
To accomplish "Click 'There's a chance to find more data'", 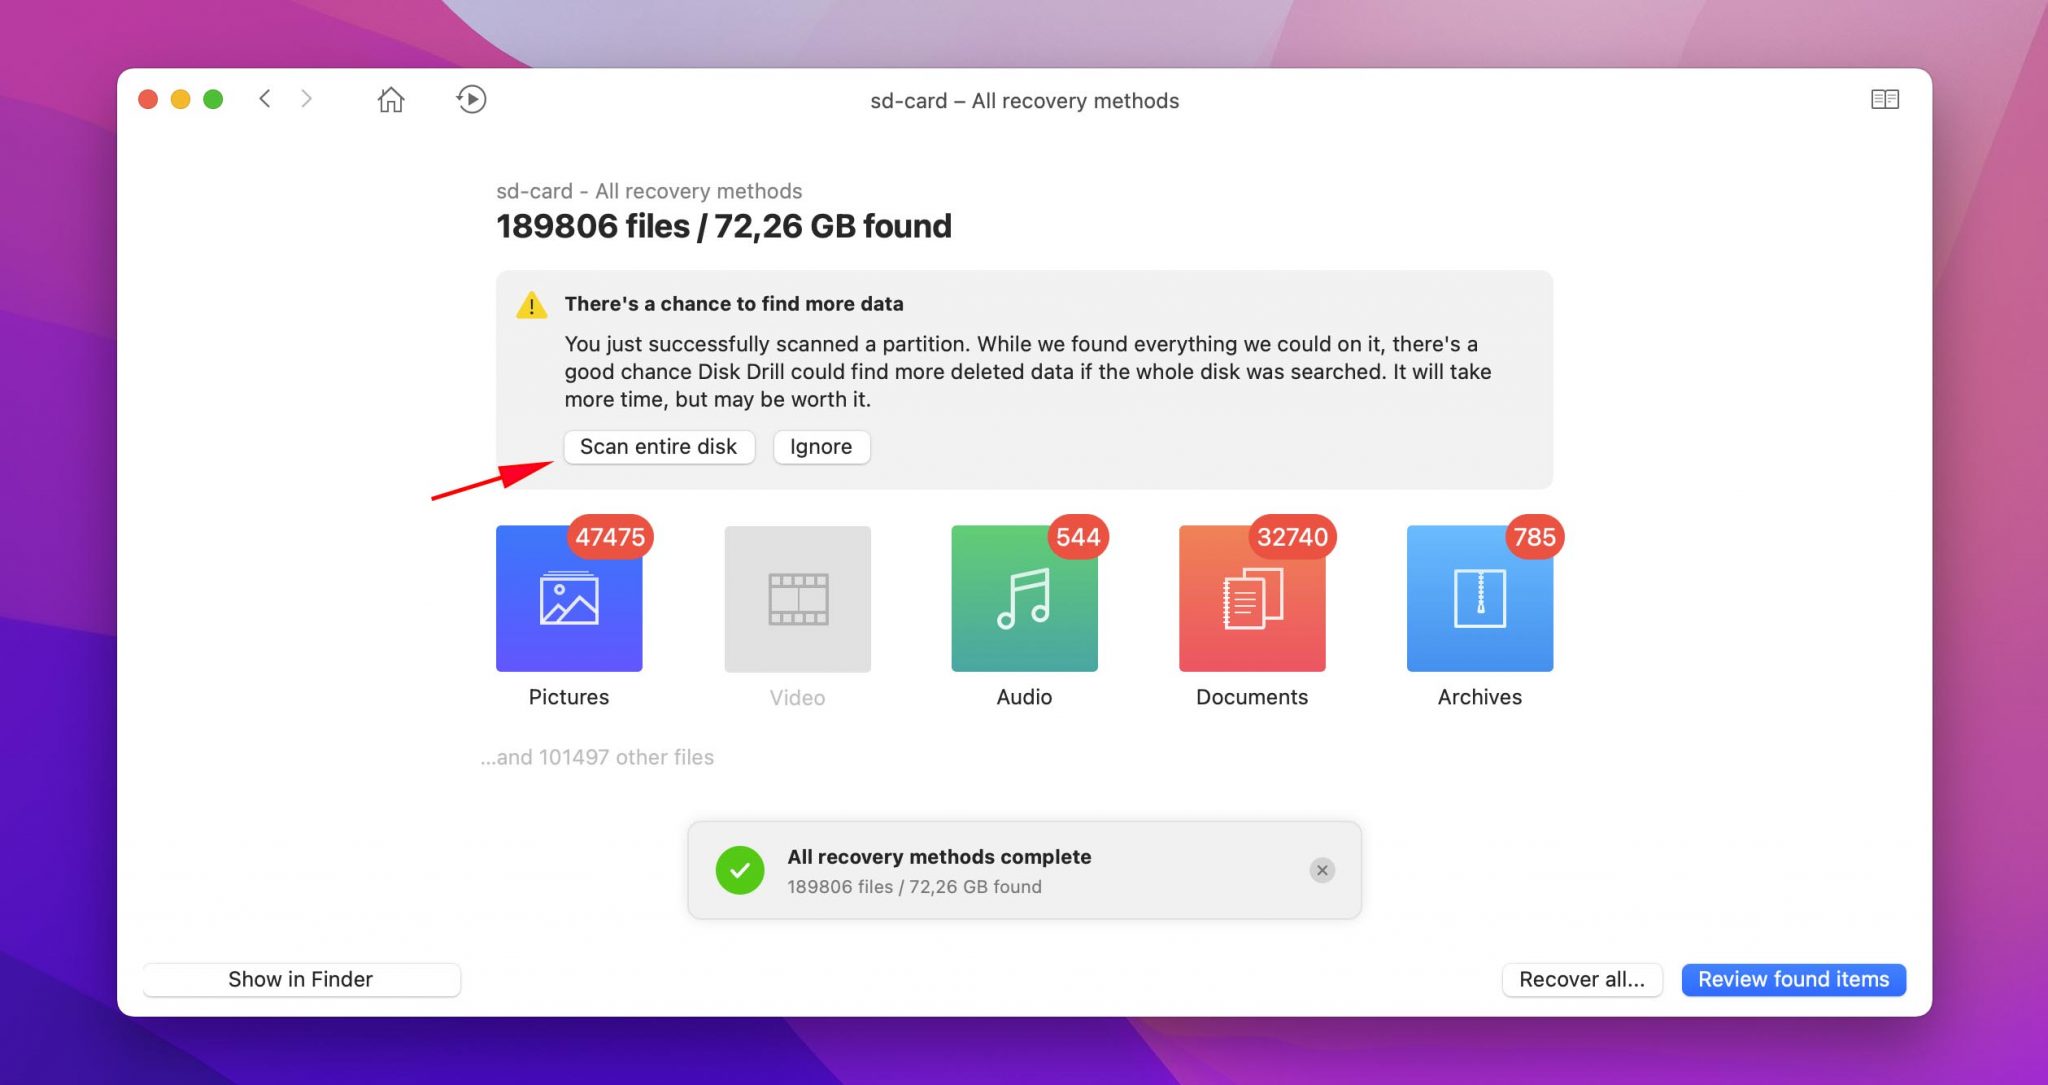I will [734, 304].
